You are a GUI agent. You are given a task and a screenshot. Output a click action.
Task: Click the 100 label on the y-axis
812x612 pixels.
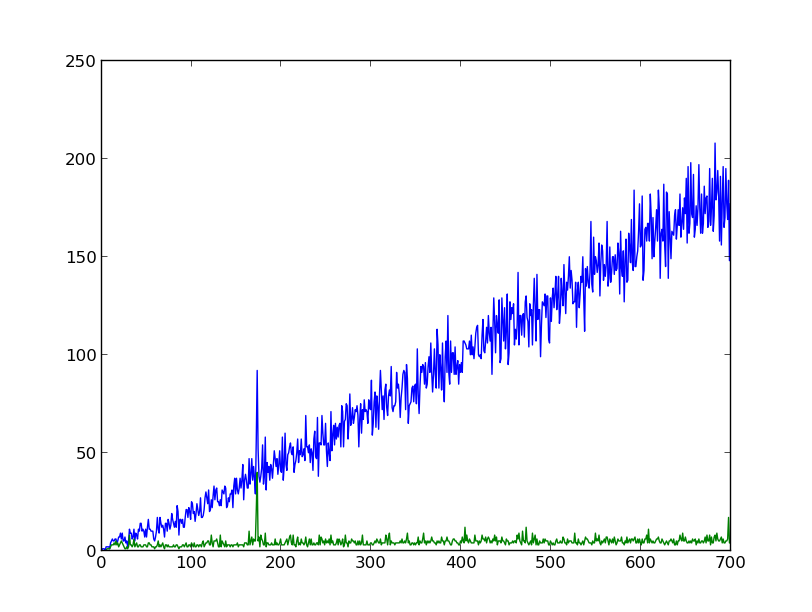[80, 352]
